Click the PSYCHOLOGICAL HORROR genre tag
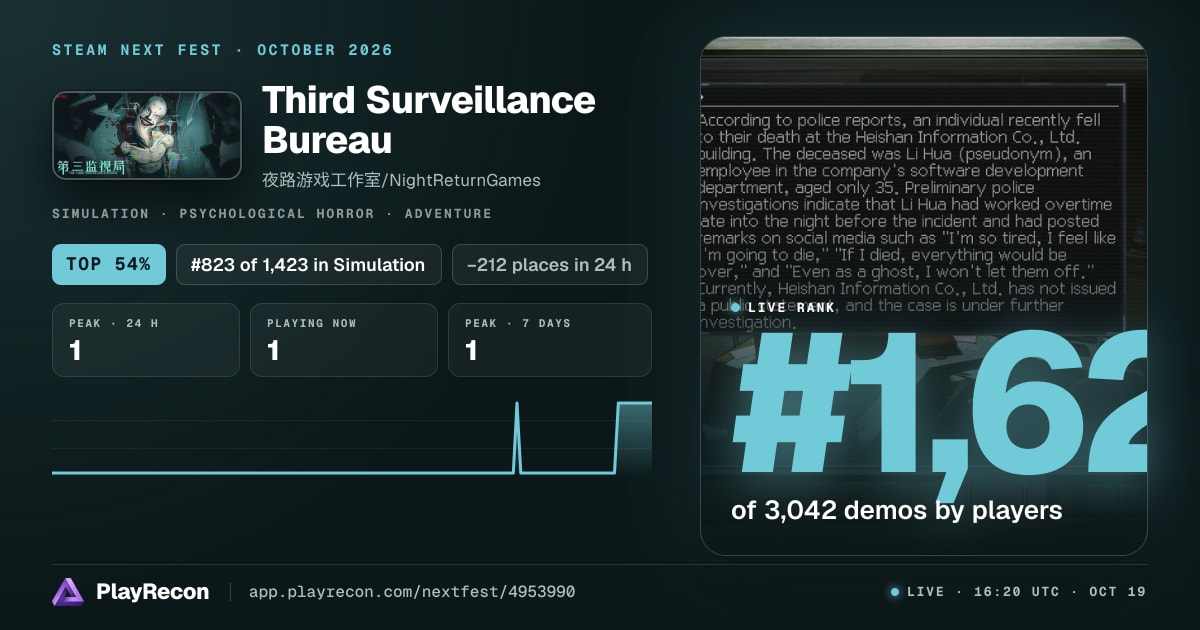 [276, 214]
